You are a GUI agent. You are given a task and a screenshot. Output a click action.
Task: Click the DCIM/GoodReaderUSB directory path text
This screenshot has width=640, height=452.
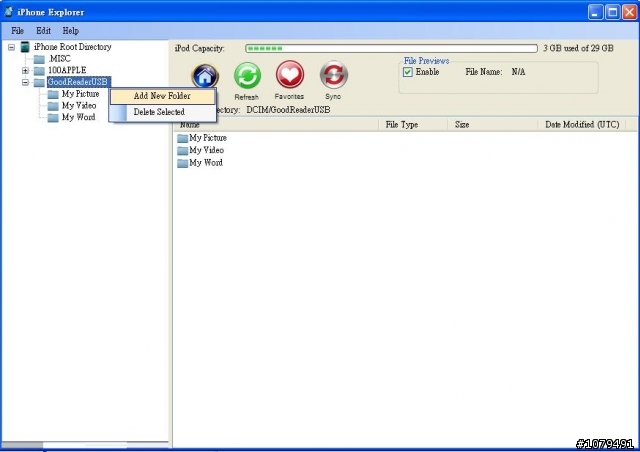click(288, 110)
